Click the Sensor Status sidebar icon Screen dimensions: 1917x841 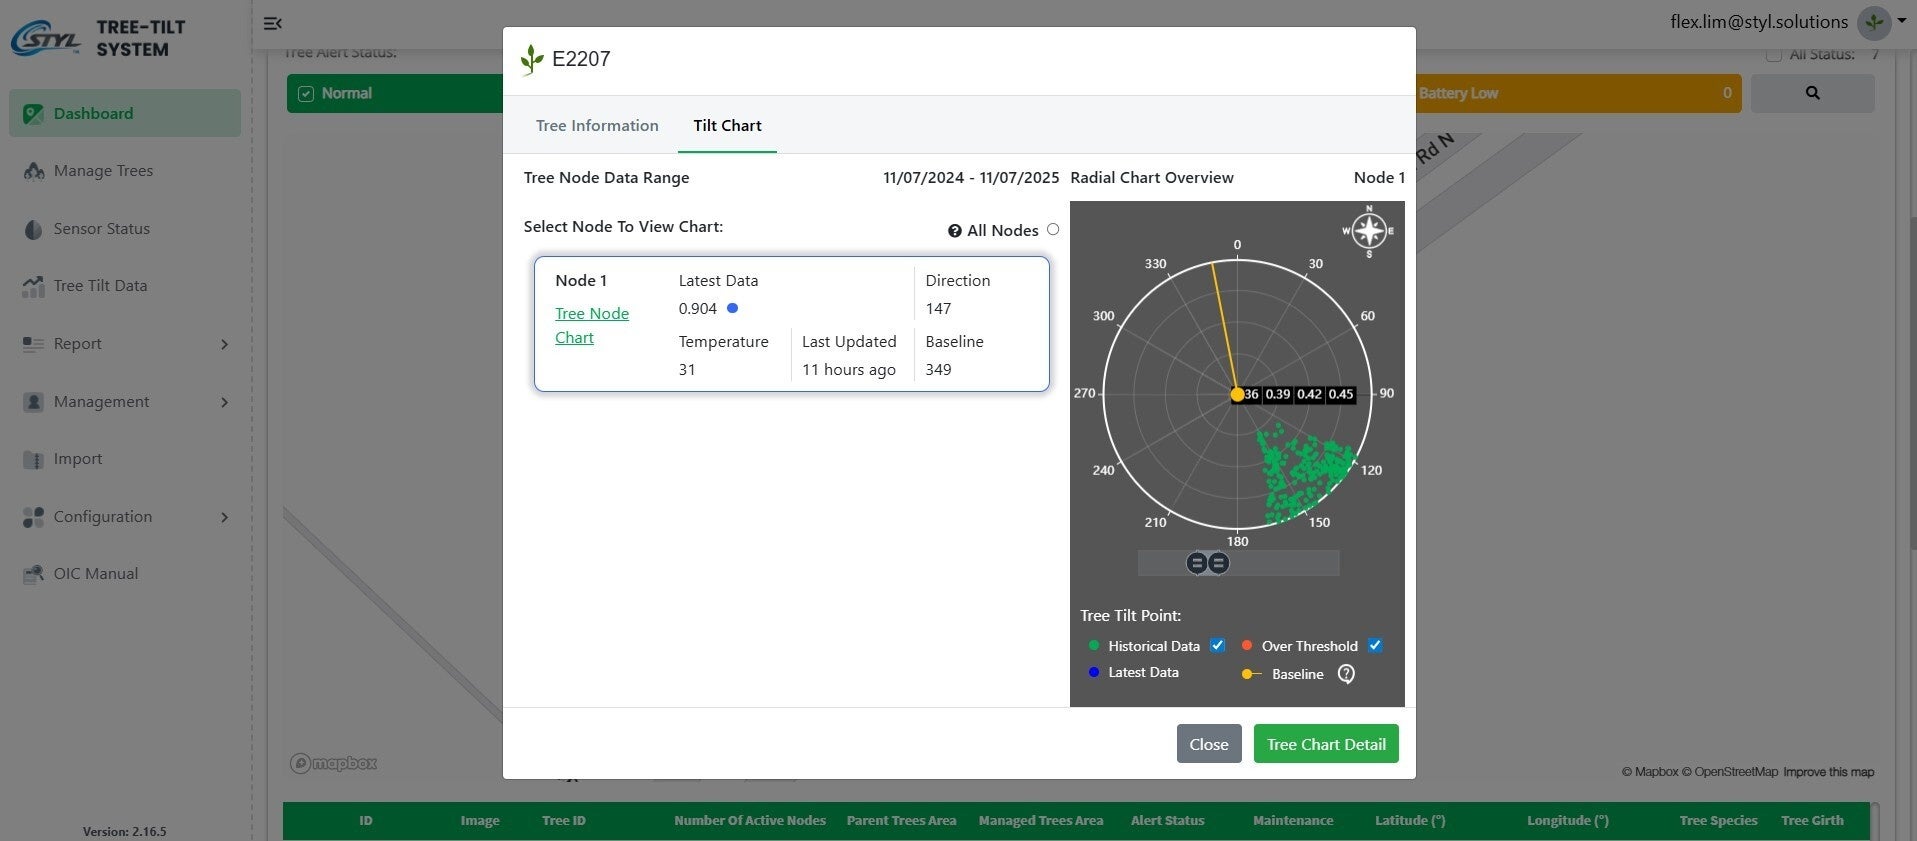[x=34, y=229]
